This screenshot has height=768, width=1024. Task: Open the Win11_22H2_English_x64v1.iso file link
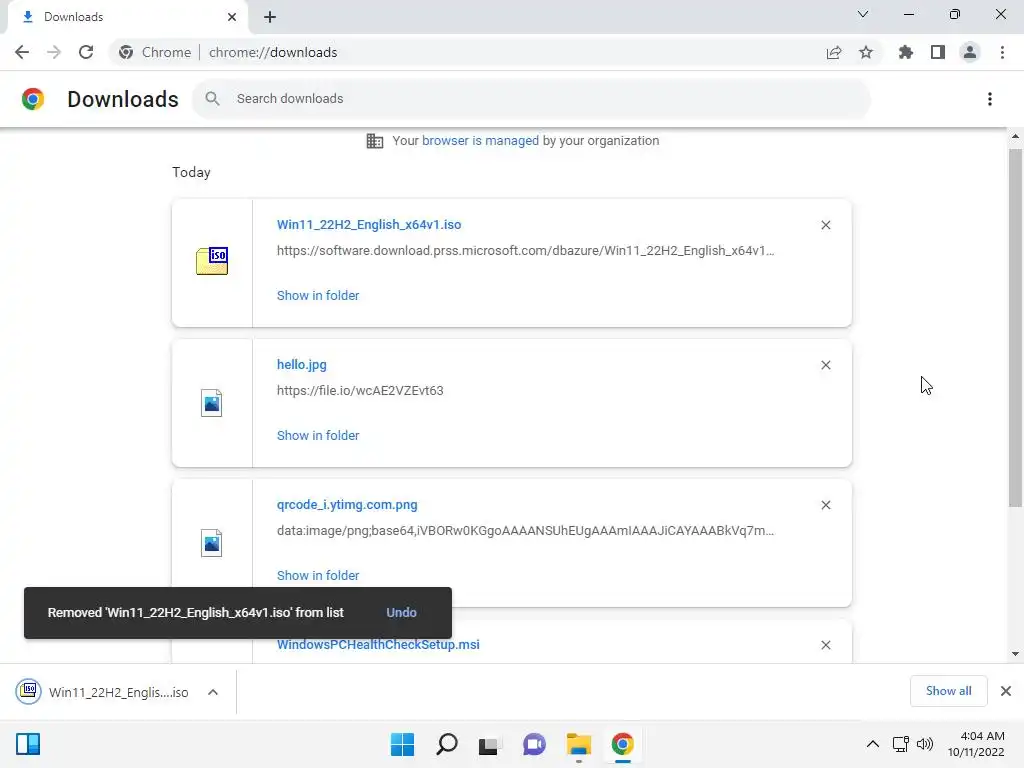(x=369, y=225)
